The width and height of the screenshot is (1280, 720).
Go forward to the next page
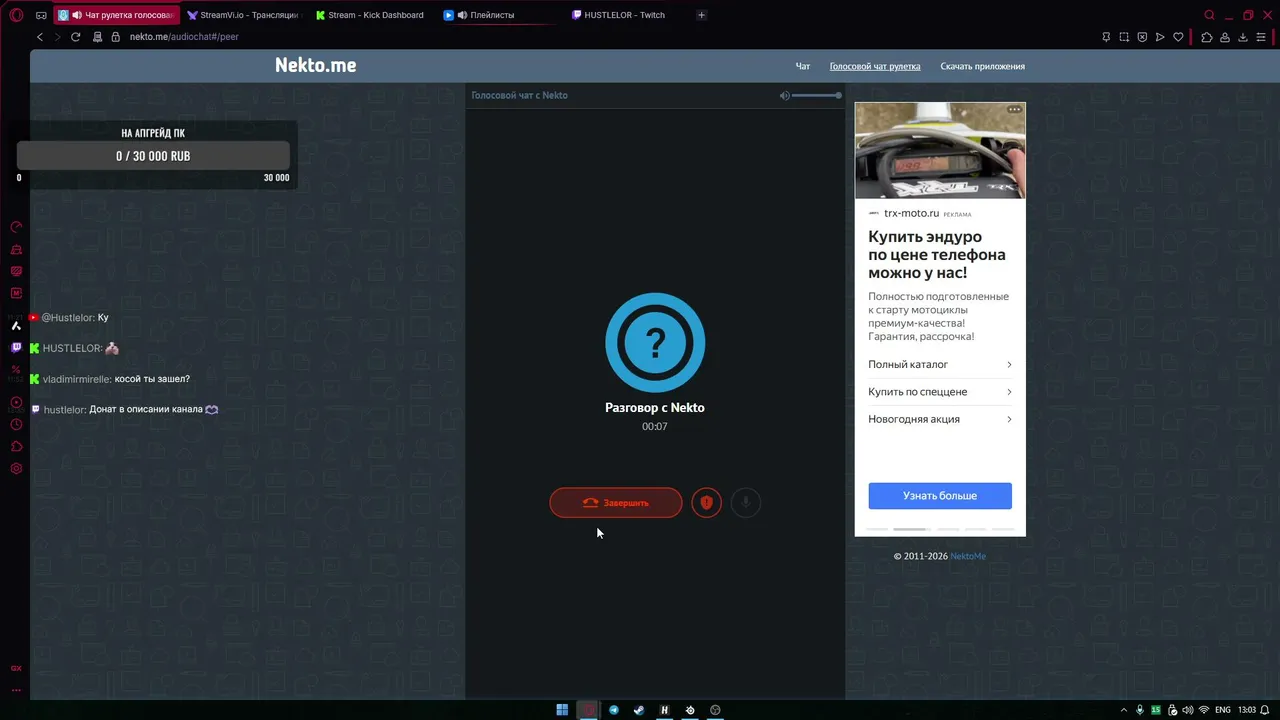coord(57,37)
